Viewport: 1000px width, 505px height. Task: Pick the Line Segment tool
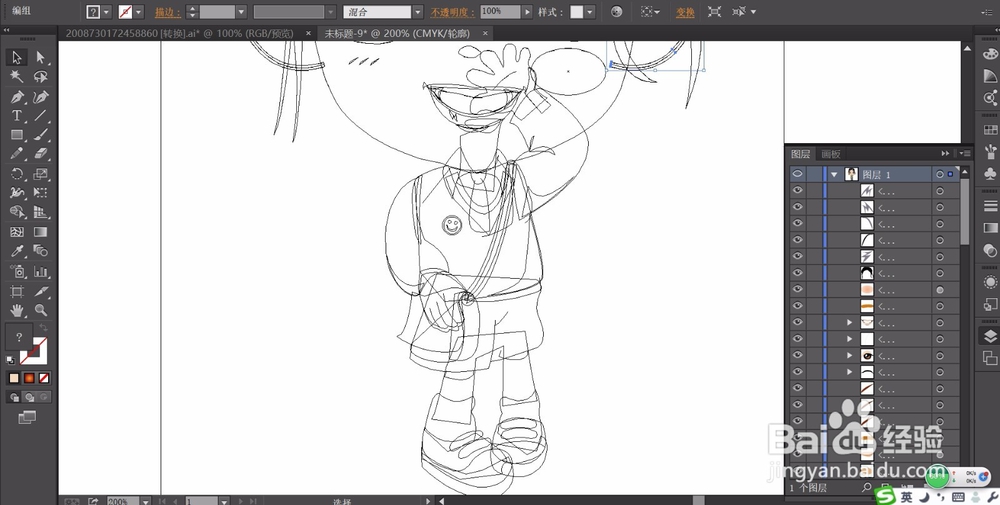tap(41, 116)
